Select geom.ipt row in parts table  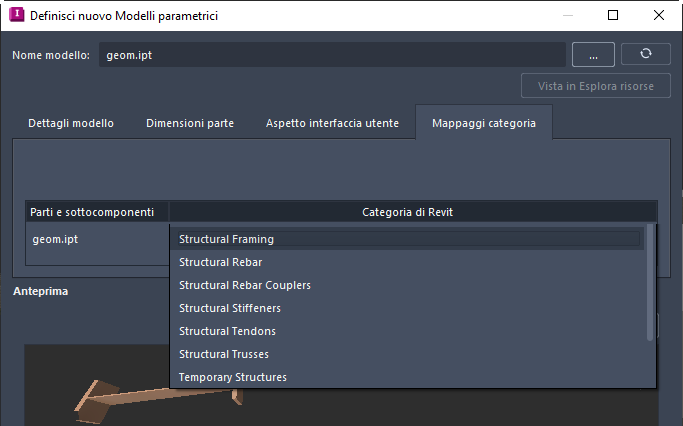point(97,239)
